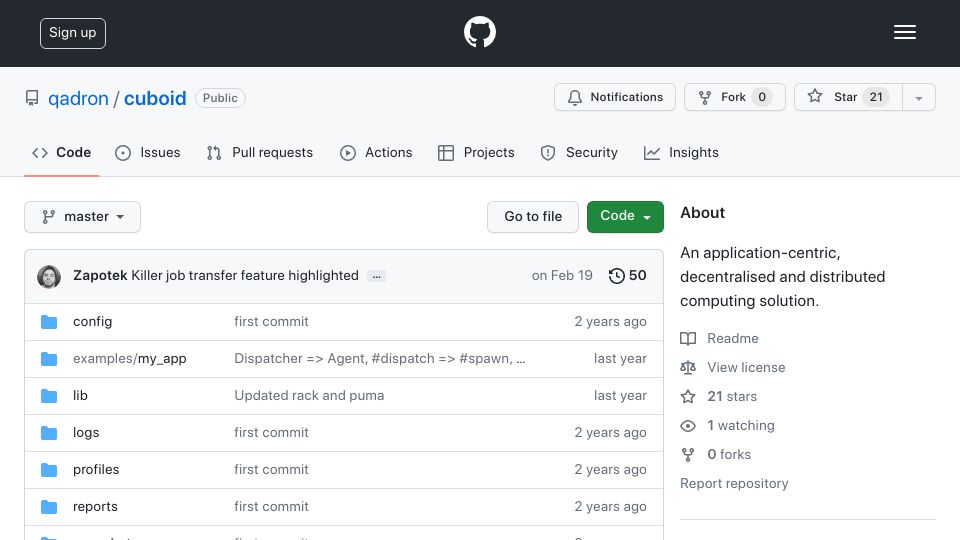960x540 pixels.
Task: Click the Security shield icon
Action: (x=548, y=153)
